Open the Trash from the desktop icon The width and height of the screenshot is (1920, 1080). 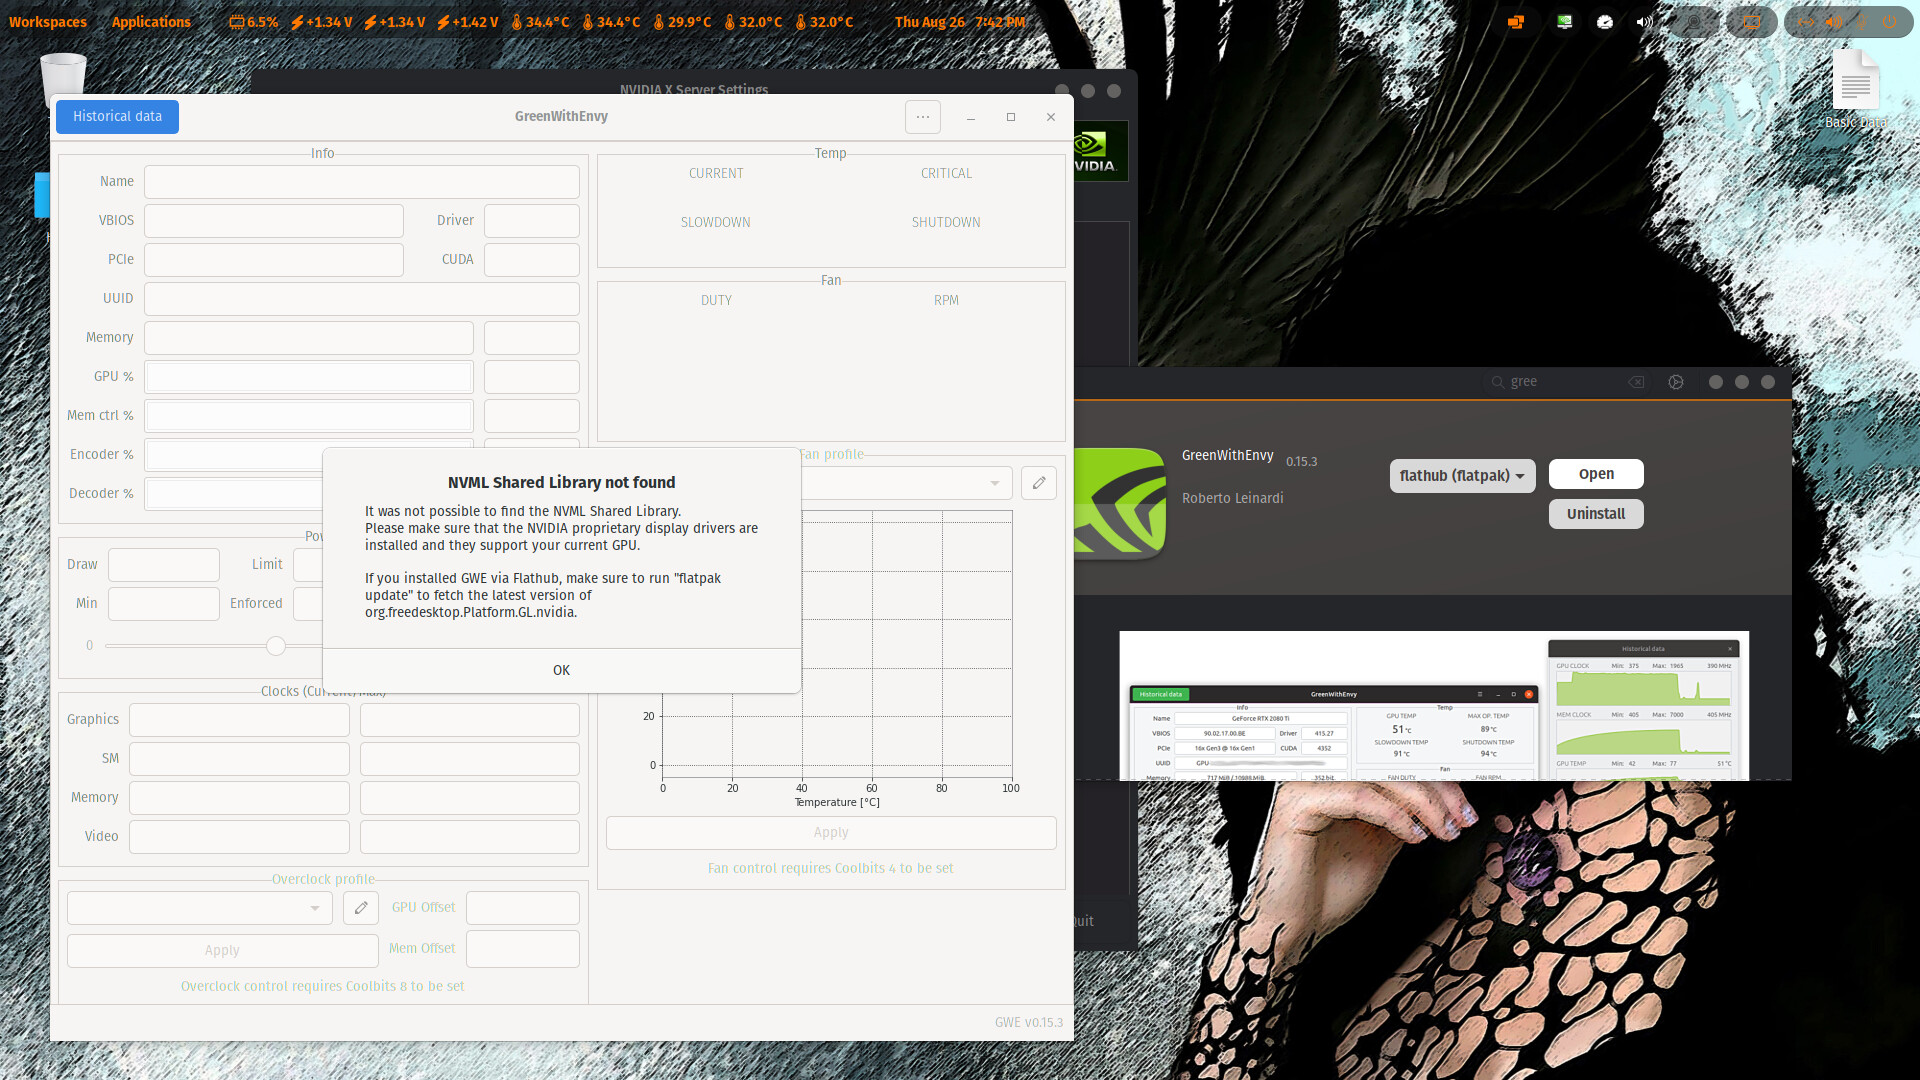click(x=62, y=75)
